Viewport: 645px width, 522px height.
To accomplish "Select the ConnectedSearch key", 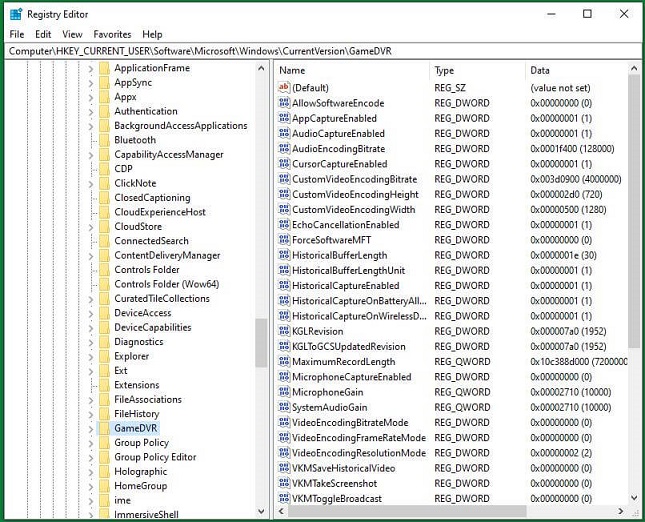I will tap(151, 241).
